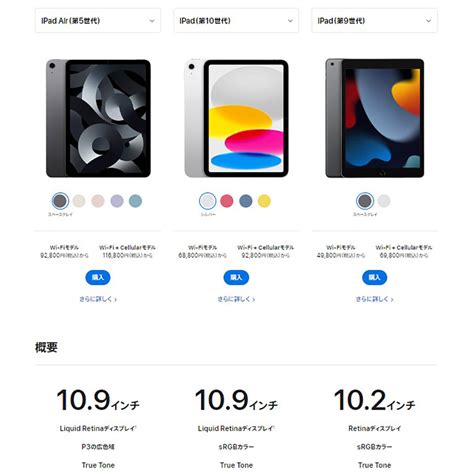Image resolution: width=474 pixels, height=475 pixels.
Task: Choose the starlight swatch for iPad Air
Action: [x=79, y=201]
